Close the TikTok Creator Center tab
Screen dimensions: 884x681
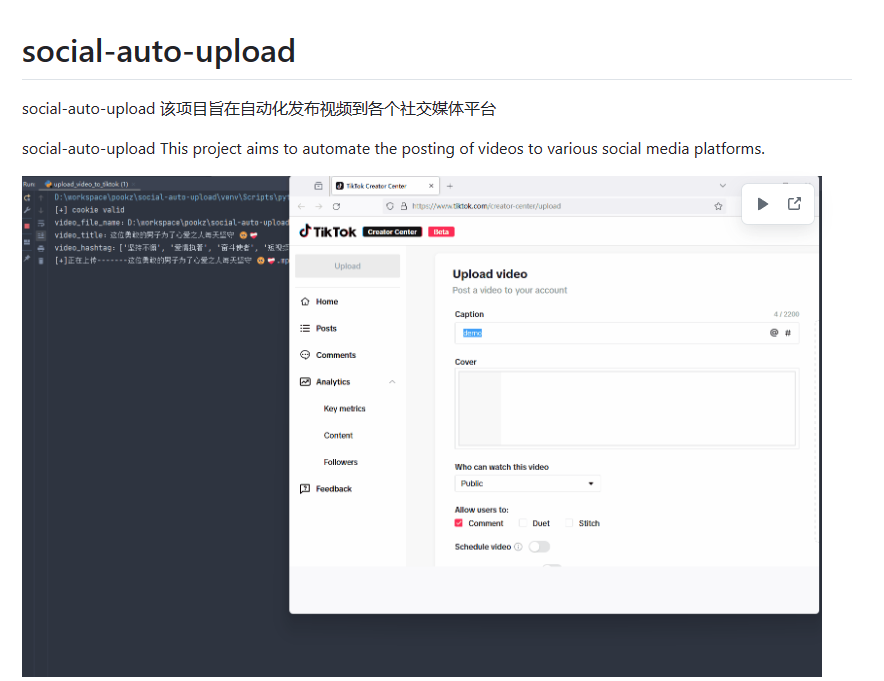click(x=431, y=185)
